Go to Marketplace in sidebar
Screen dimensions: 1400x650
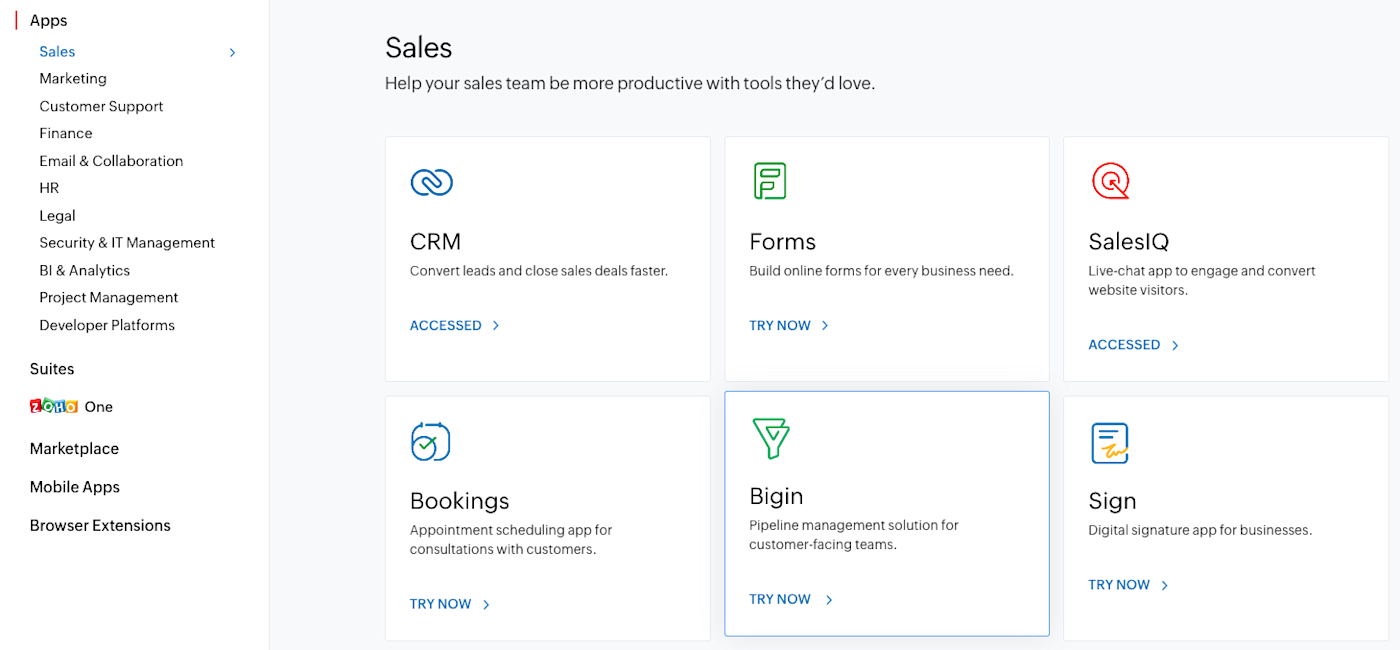(74, 449)
